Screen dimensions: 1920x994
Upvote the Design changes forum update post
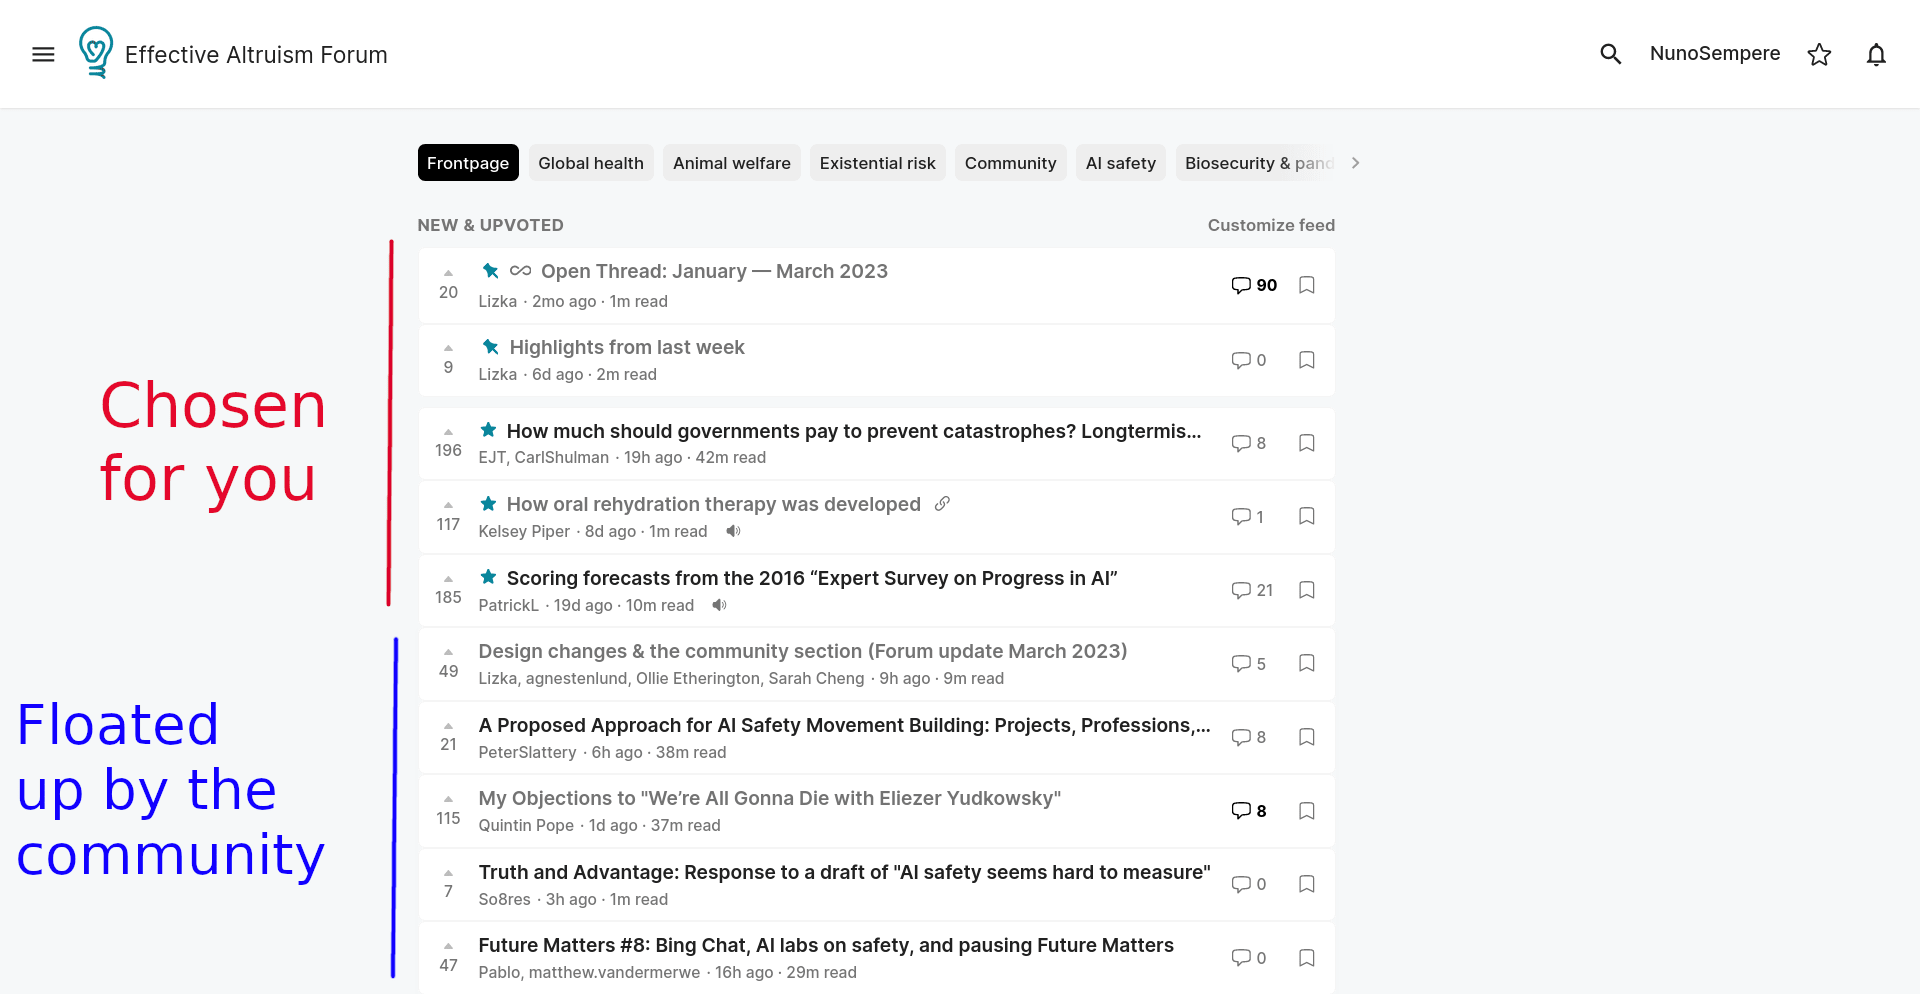448,652
